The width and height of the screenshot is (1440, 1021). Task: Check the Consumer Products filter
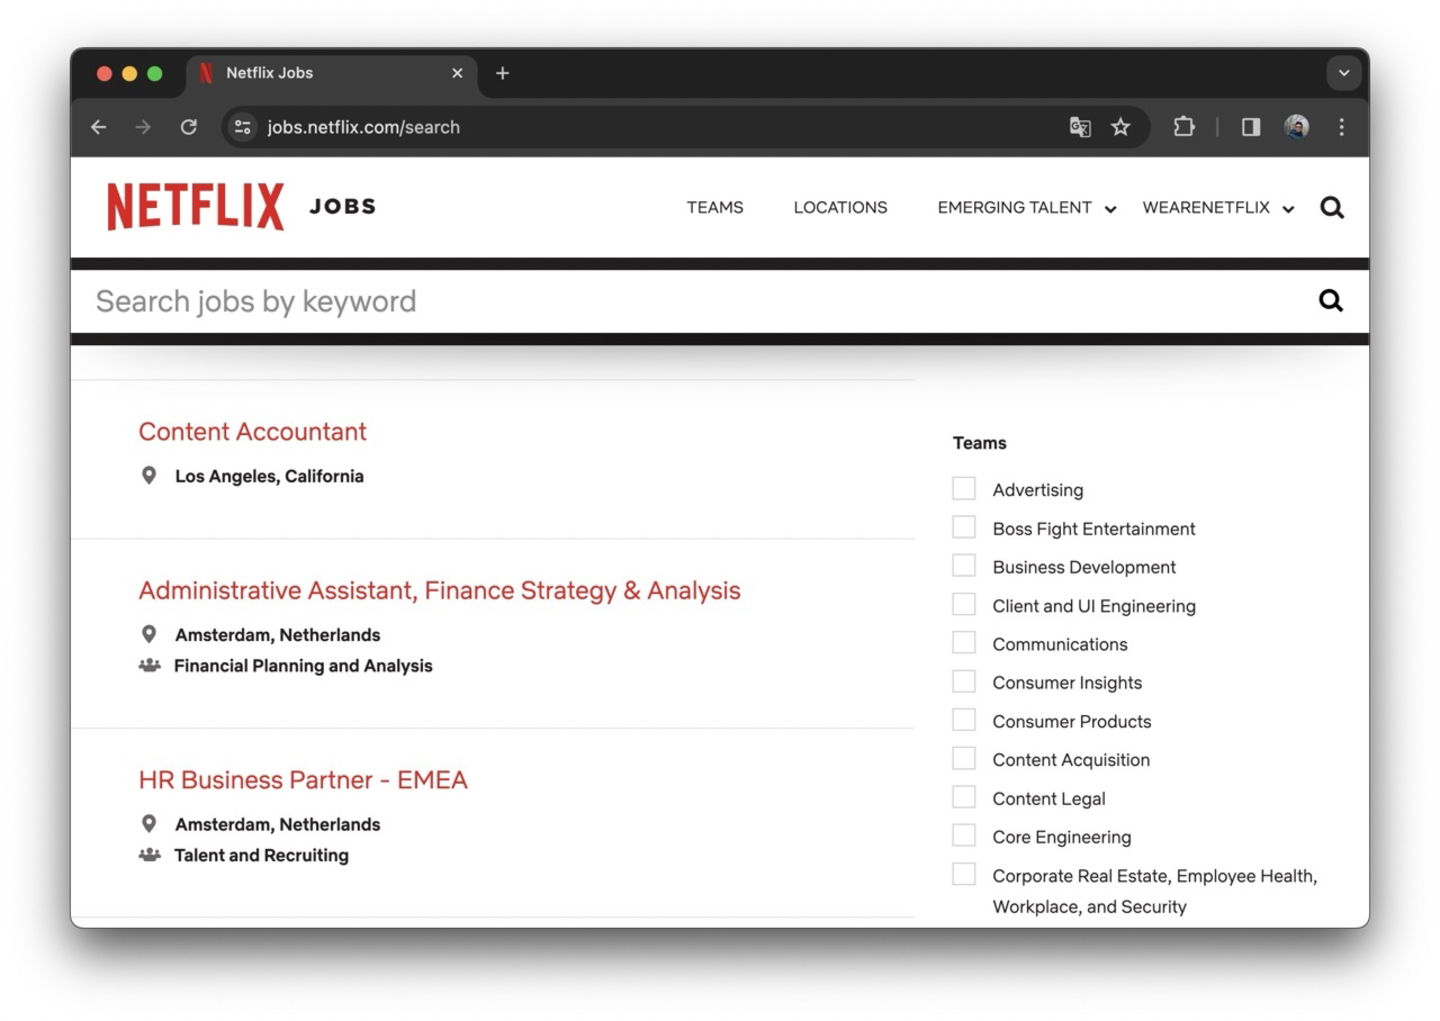pyautogui.click(x=964, y=720)
